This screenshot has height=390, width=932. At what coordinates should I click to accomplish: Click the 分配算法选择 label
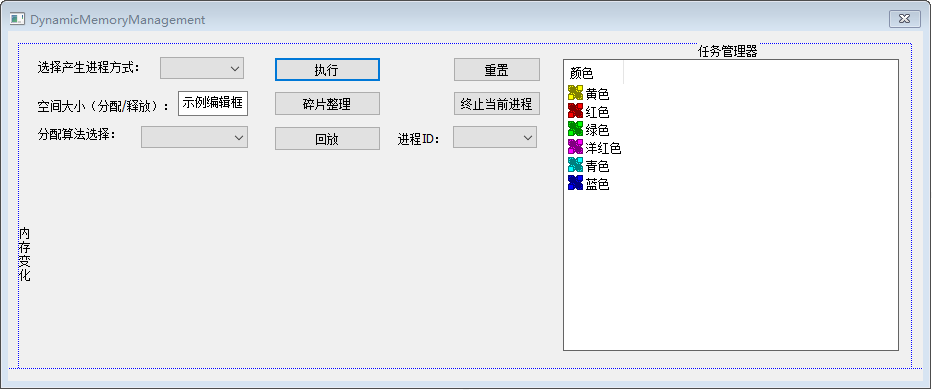point(76,134)
